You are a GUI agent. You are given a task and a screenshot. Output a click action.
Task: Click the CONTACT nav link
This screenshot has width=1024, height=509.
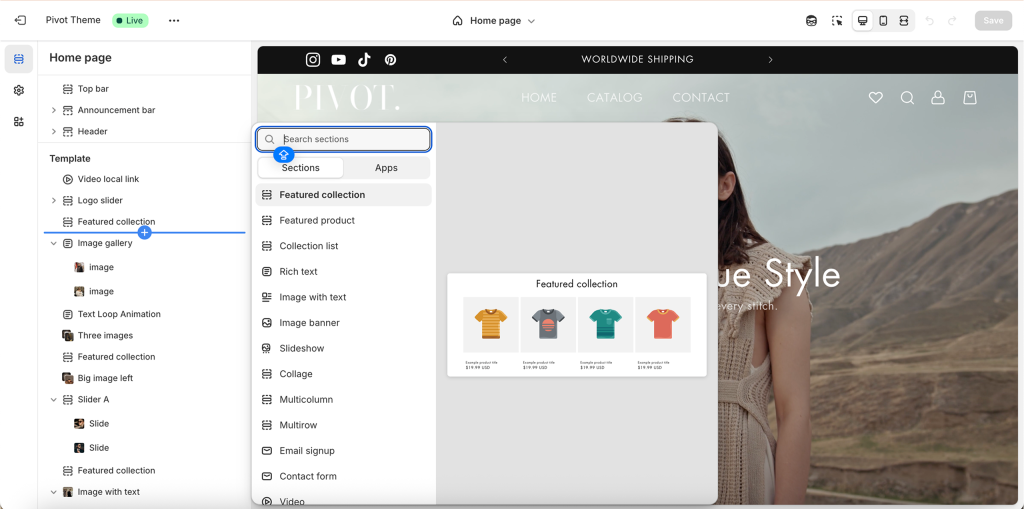(701, 98)
